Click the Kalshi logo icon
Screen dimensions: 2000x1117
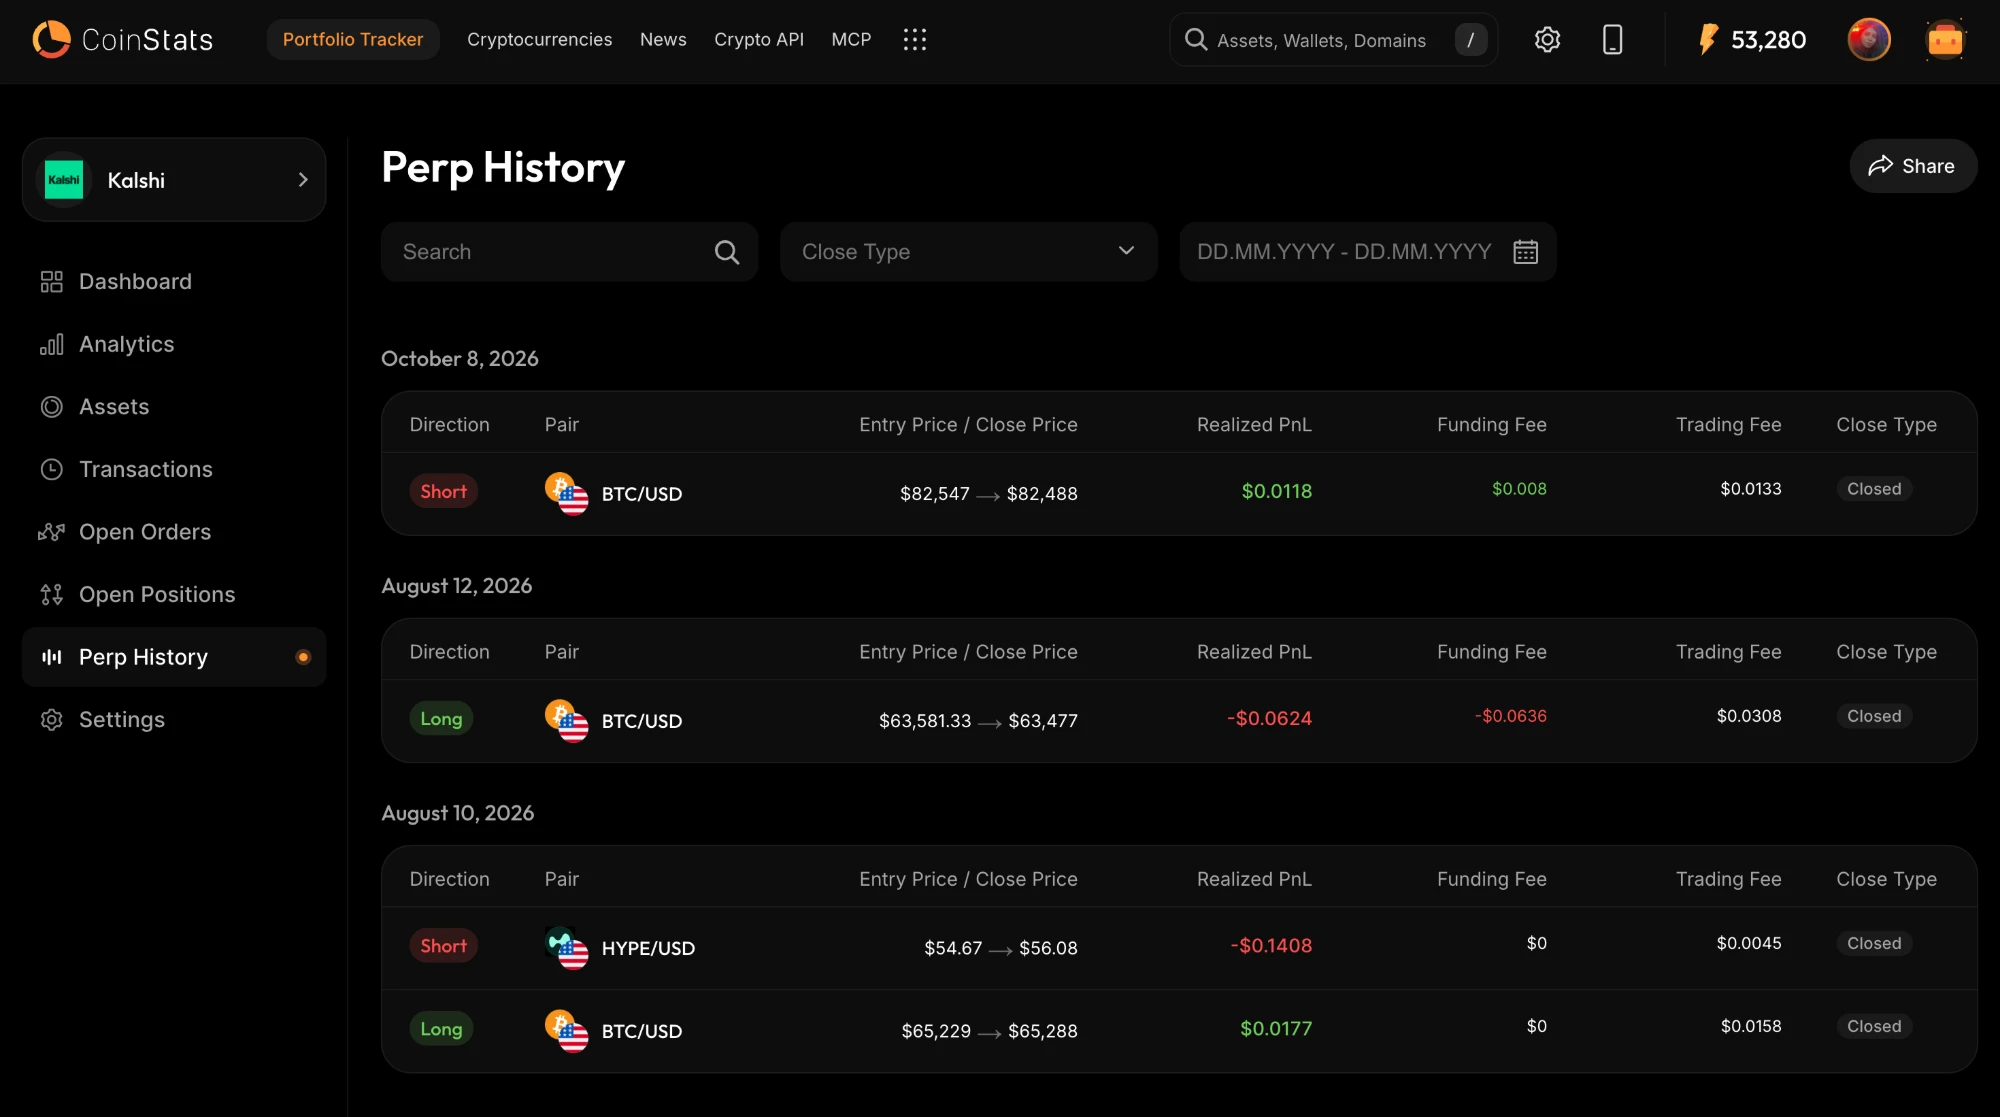pos(64,180)
